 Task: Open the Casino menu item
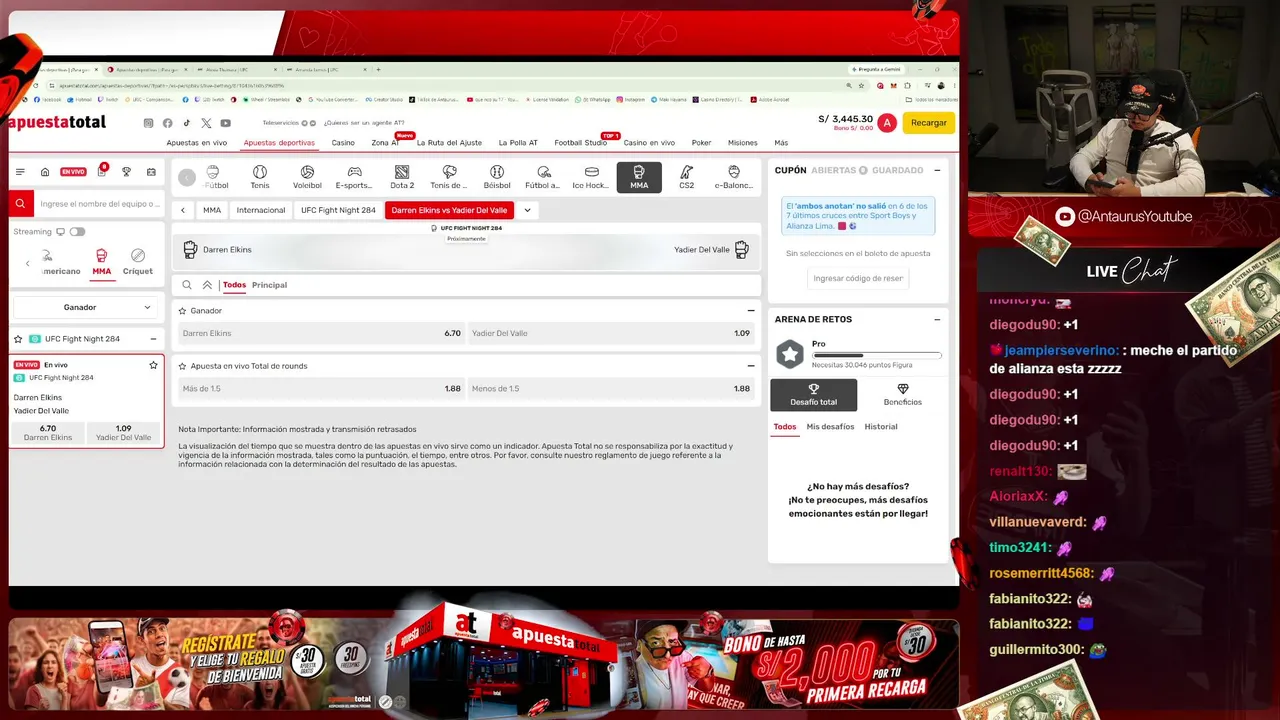point(343,143)
